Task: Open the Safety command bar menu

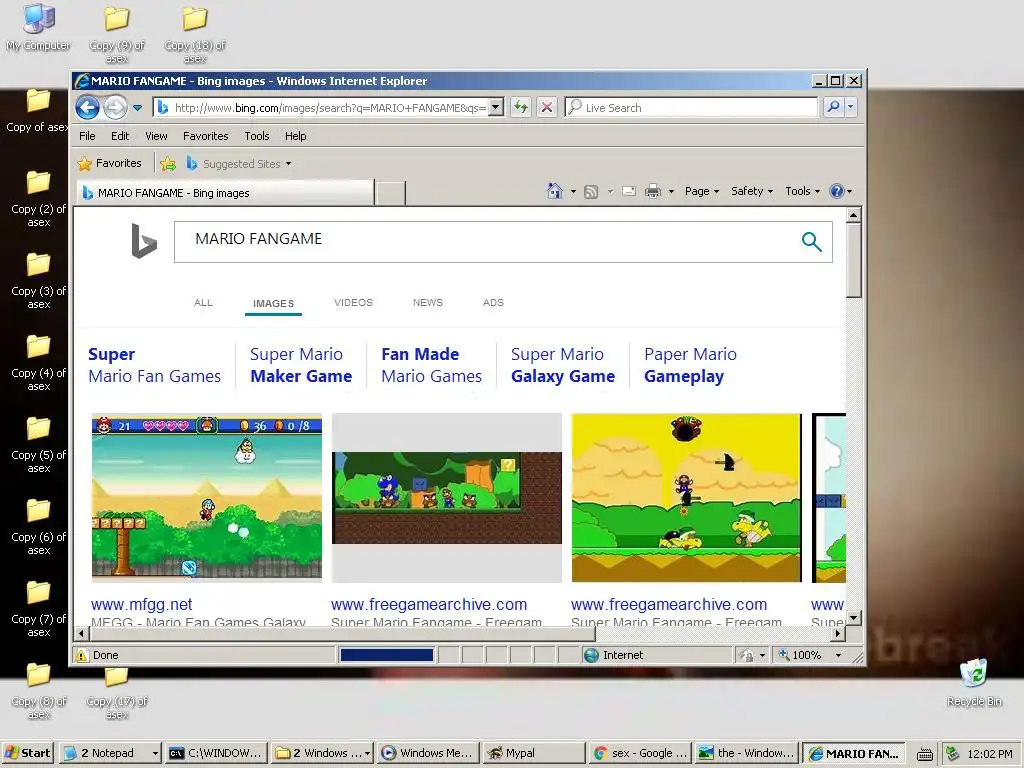Action: (x=752, y=191)
